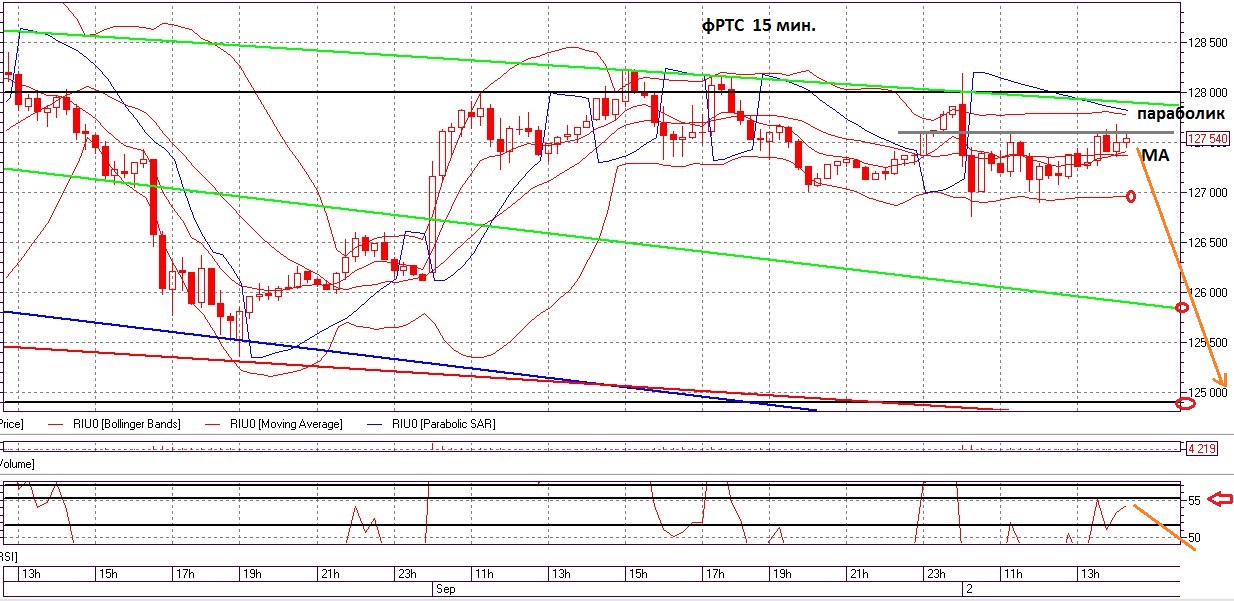Click the Price pane label
The width and height of the screenshot is (1234, 601).
click(x=12, y=424)
